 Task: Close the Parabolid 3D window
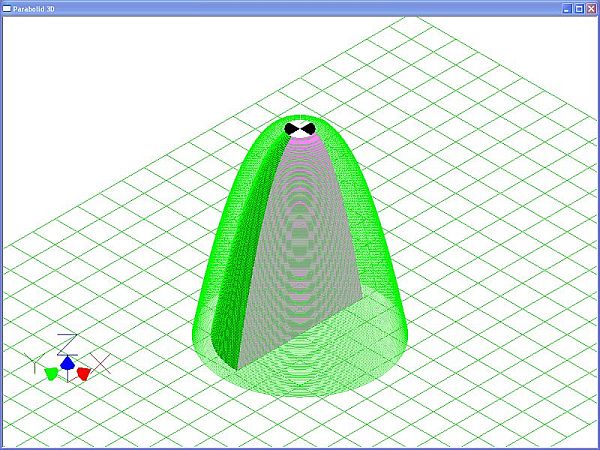591,7
